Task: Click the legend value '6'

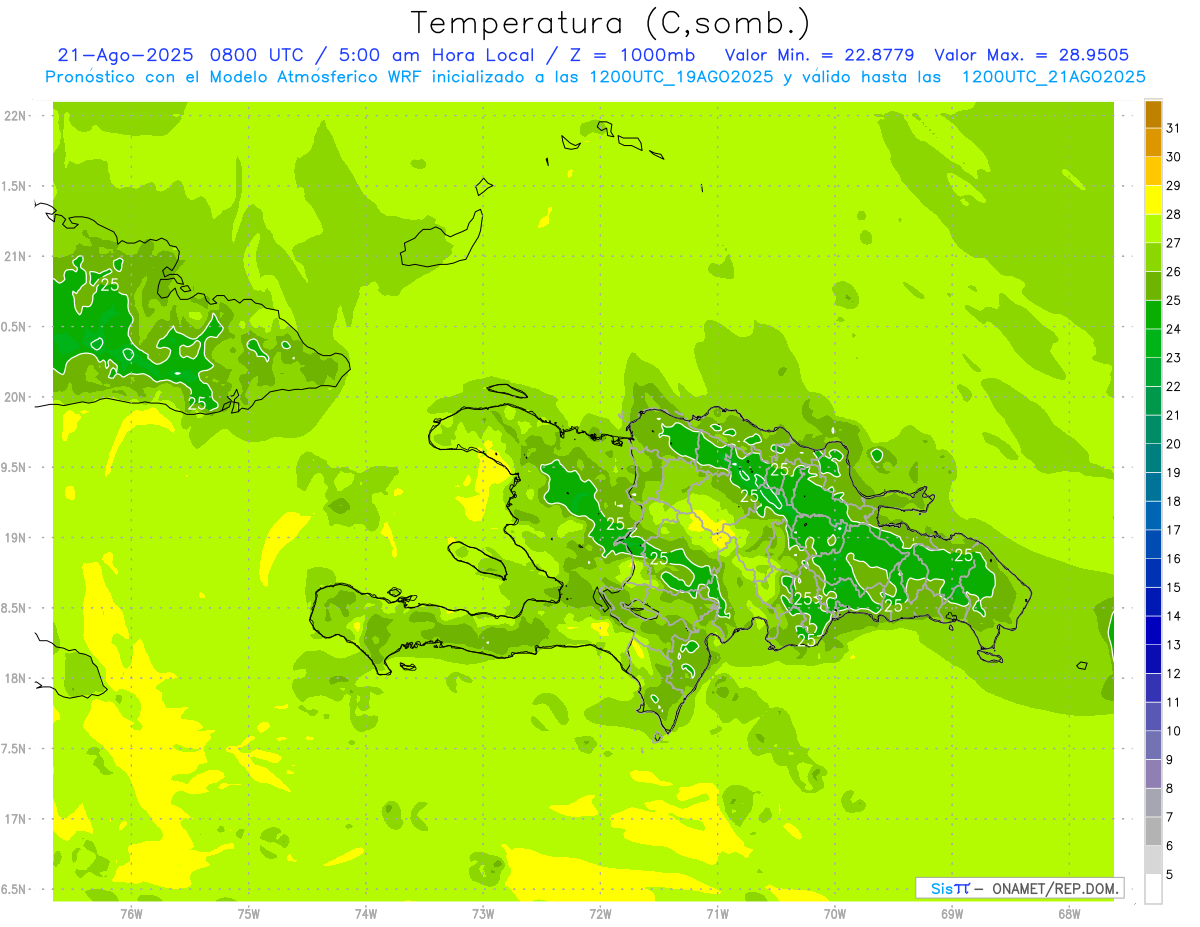Action: point(1170,846)
